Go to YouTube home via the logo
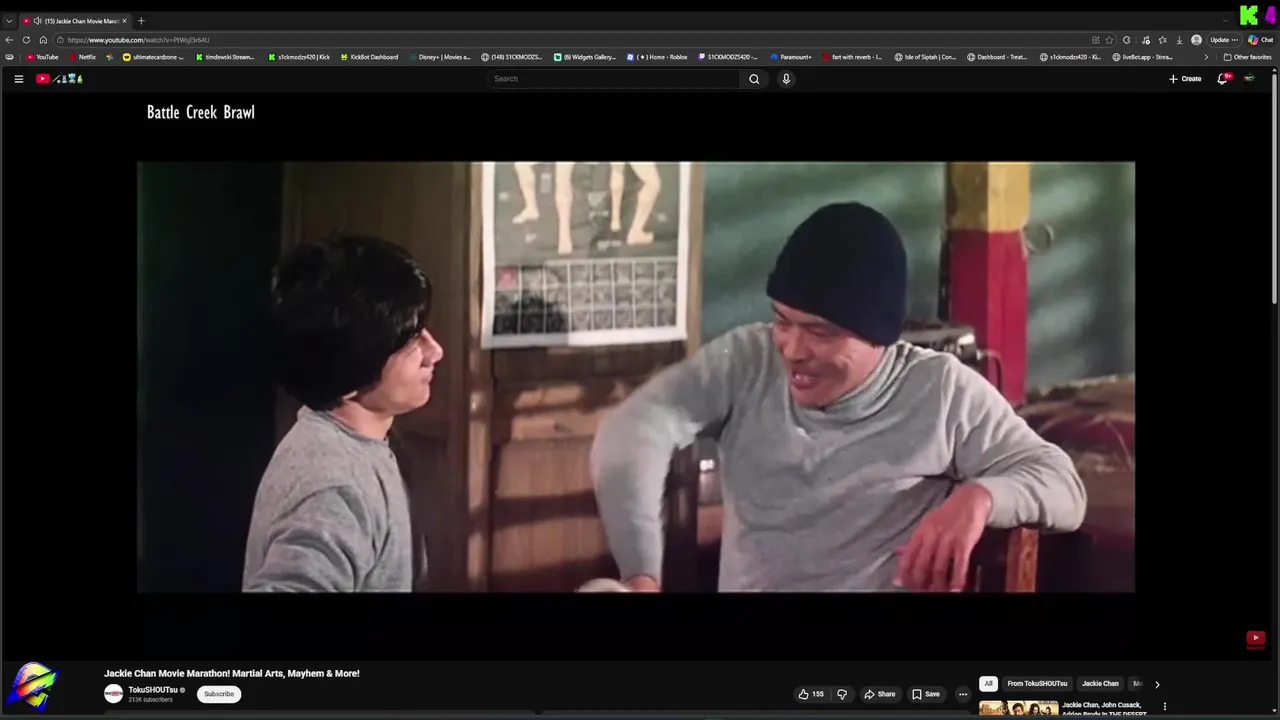Image resolution: width=1280 pixels, height=720 pixels. 59,79
